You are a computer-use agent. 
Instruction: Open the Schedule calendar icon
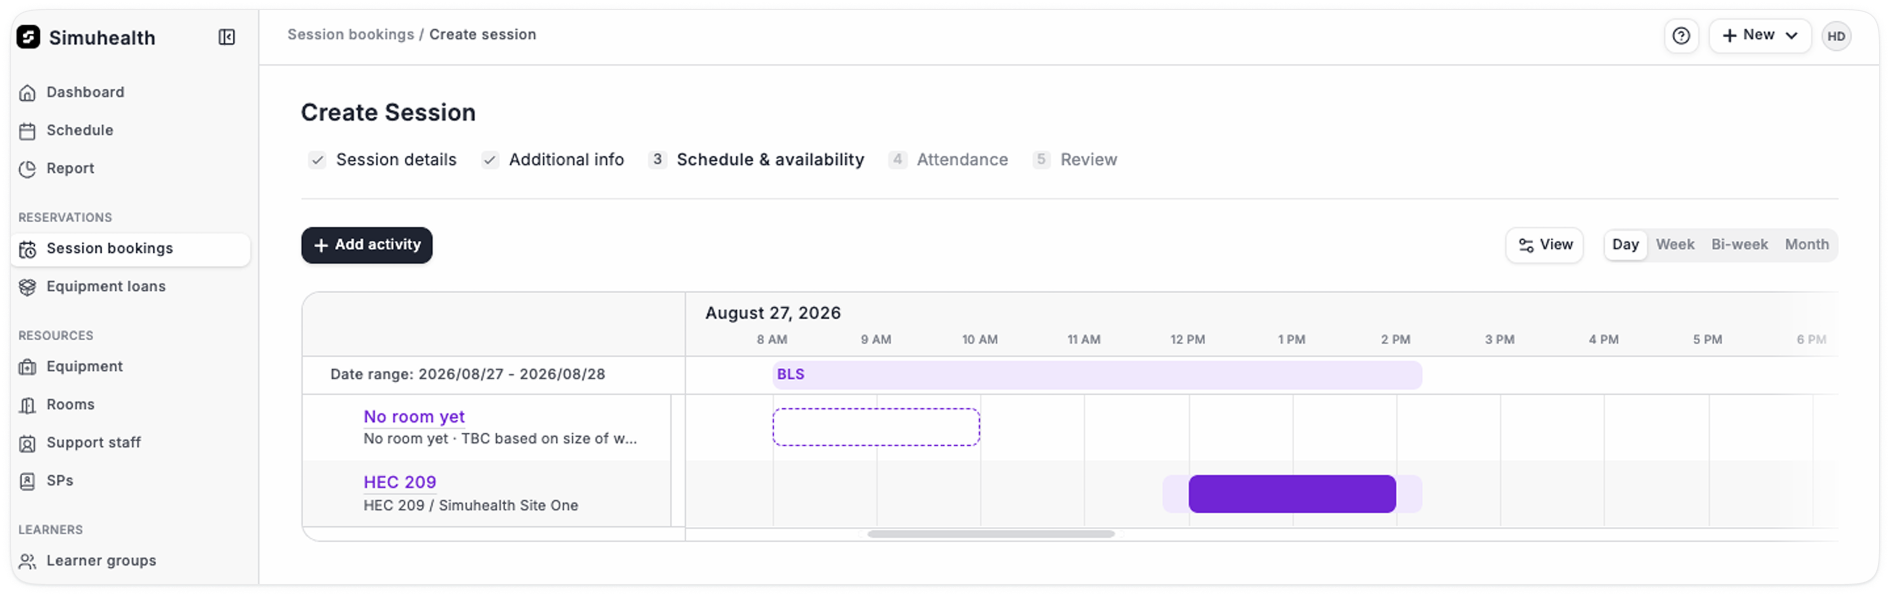point(27,131)
